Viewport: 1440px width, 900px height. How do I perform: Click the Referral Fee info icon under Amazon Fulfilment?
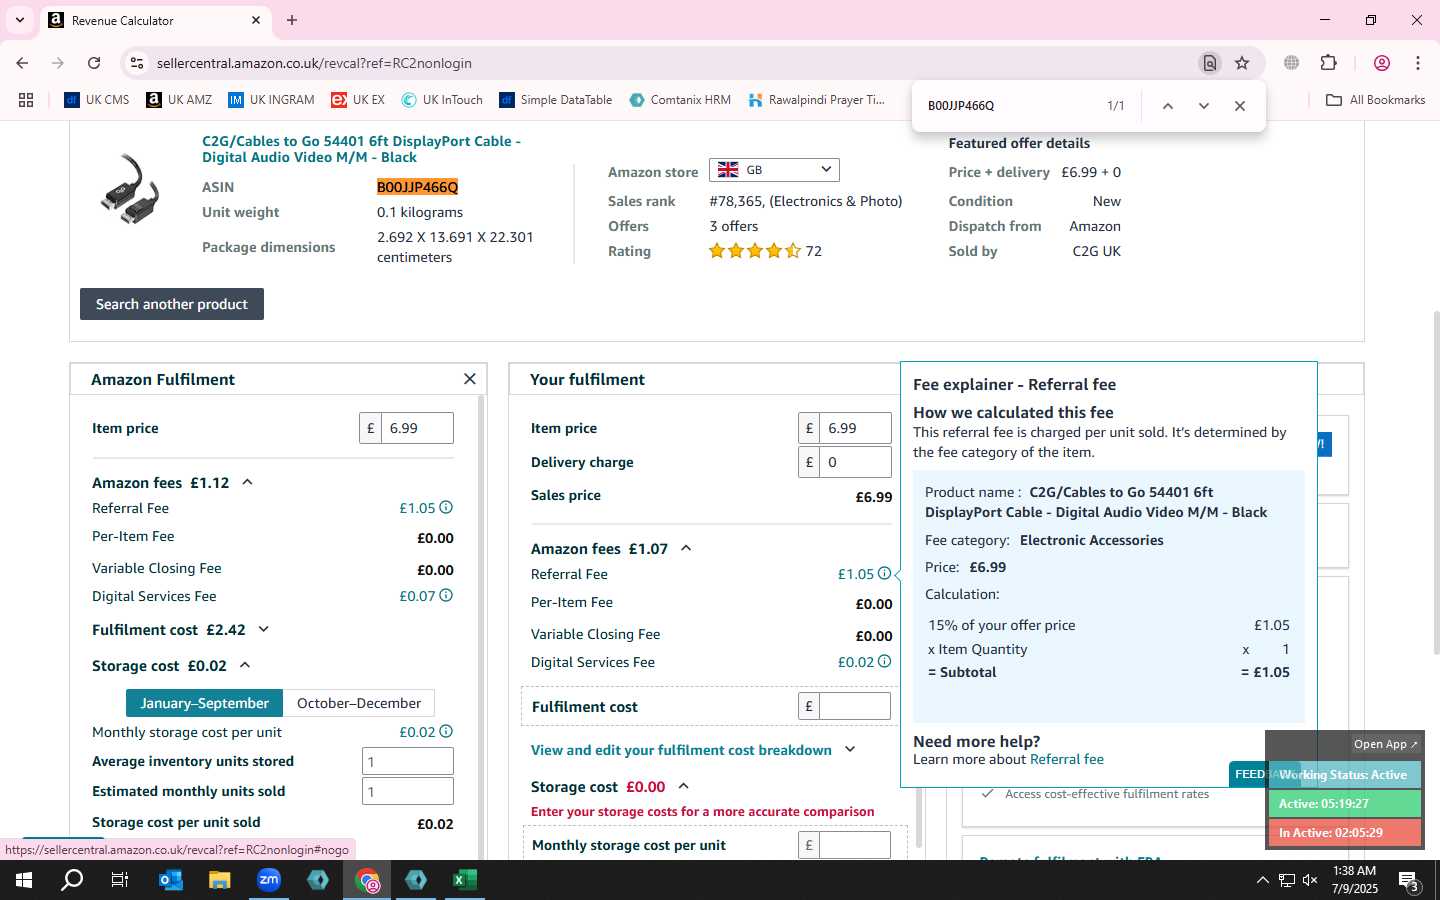coord(446,508)
